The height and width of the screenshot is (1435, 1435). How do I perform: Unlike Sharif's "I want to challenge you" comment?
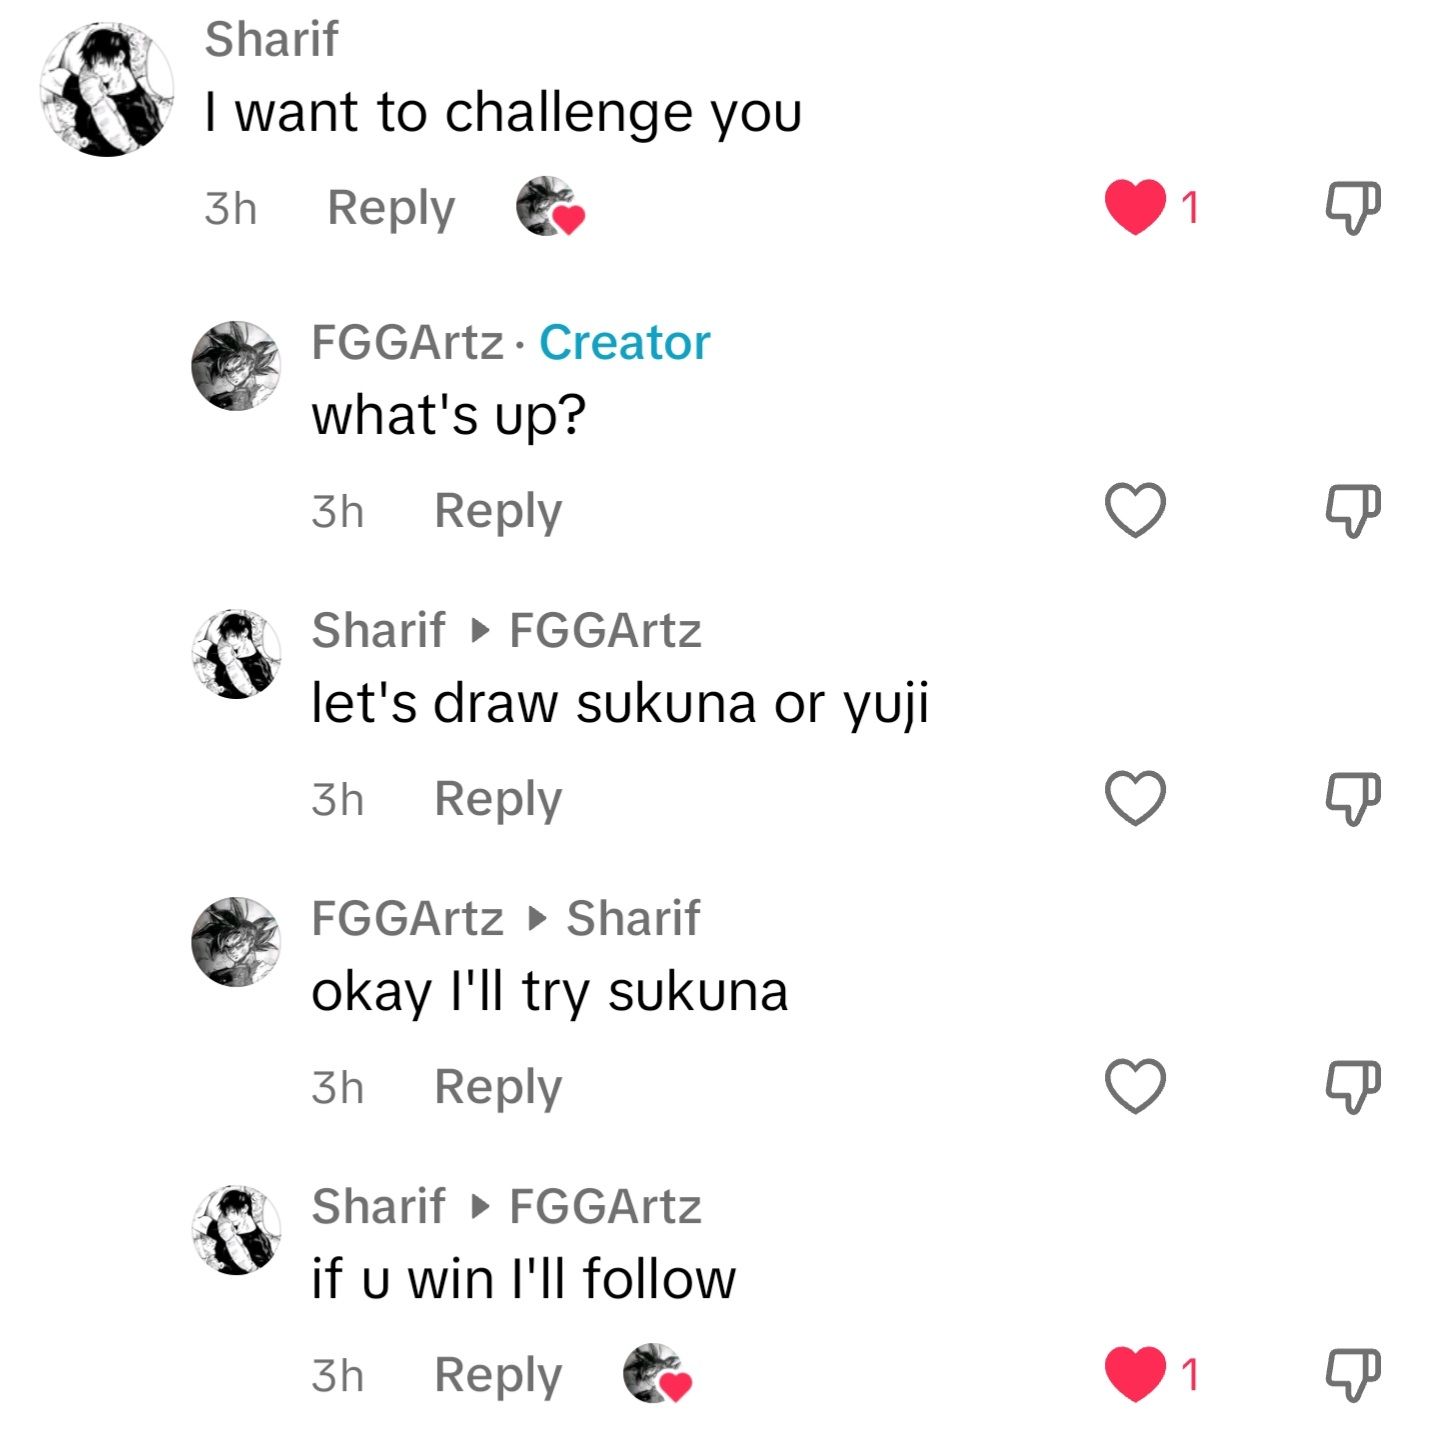coord(1135,207)
